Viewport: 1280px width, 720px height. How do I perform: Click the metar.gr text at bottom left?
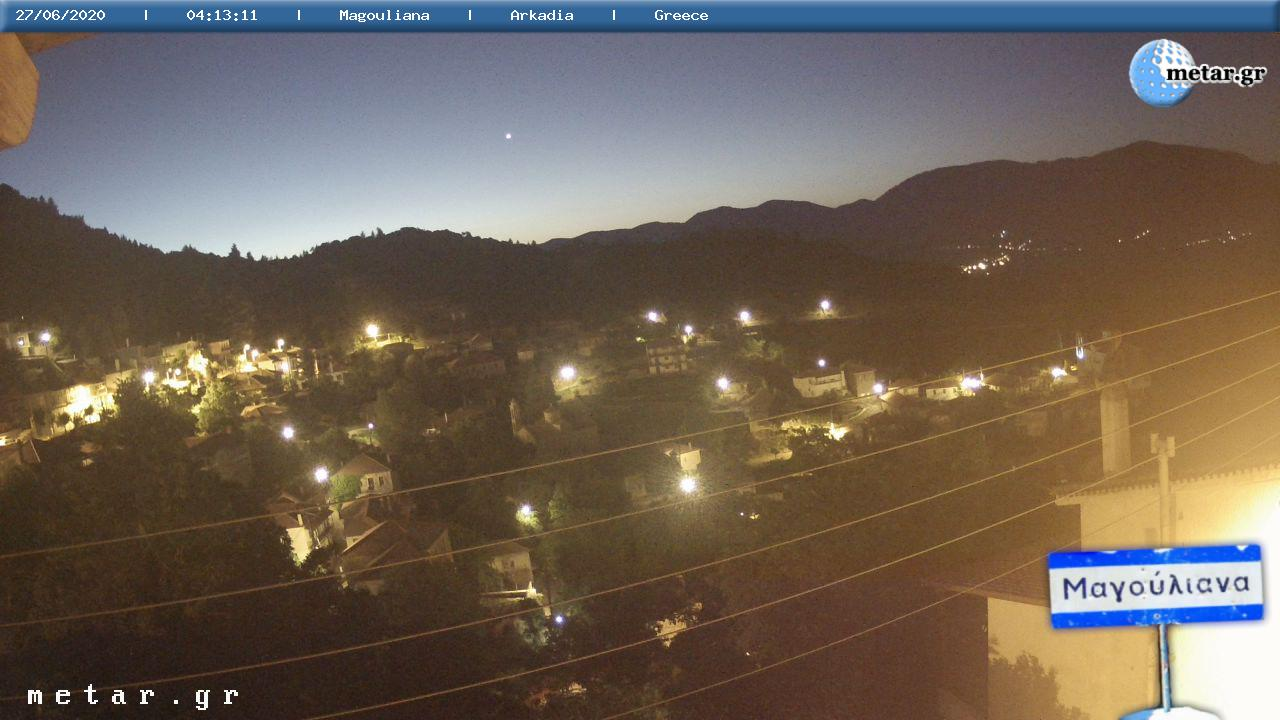click(x=133, y=696)
